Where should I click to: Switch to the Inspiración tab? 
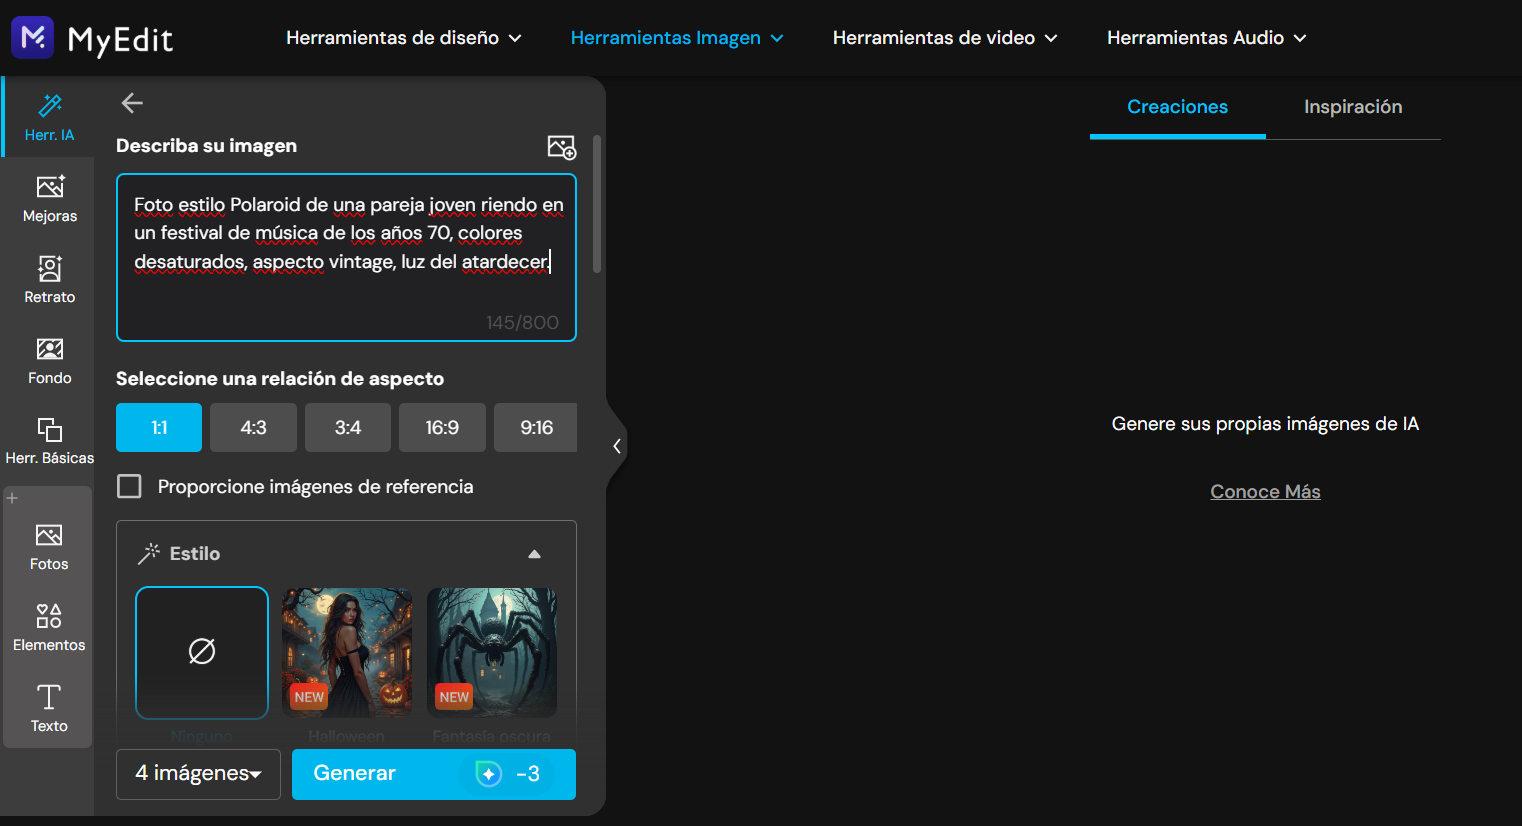[1352, 107]
